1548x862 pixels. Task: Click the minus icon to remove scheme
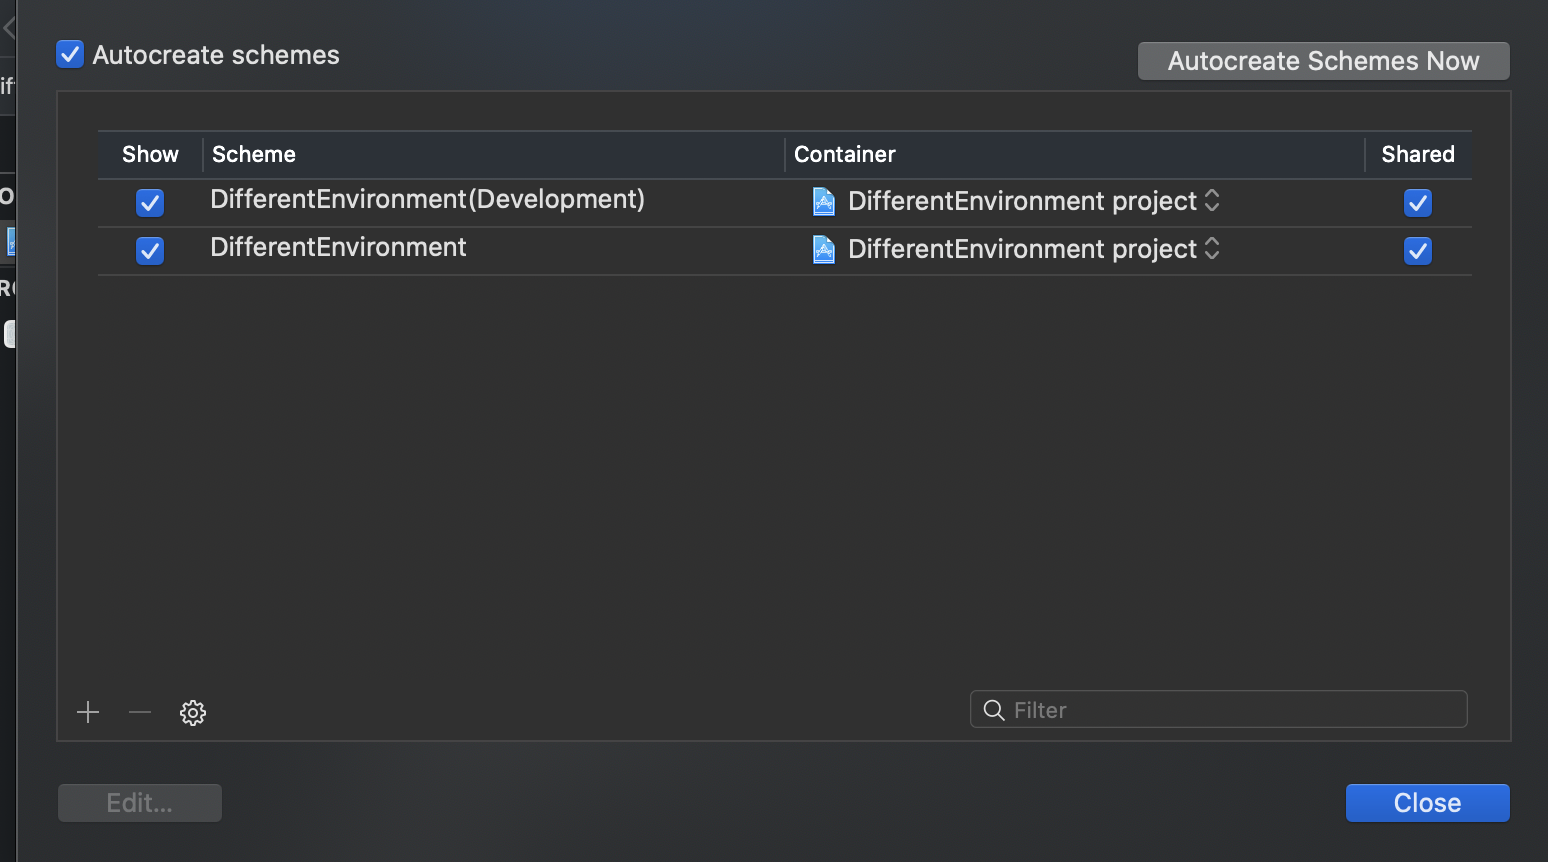point(140,712)
